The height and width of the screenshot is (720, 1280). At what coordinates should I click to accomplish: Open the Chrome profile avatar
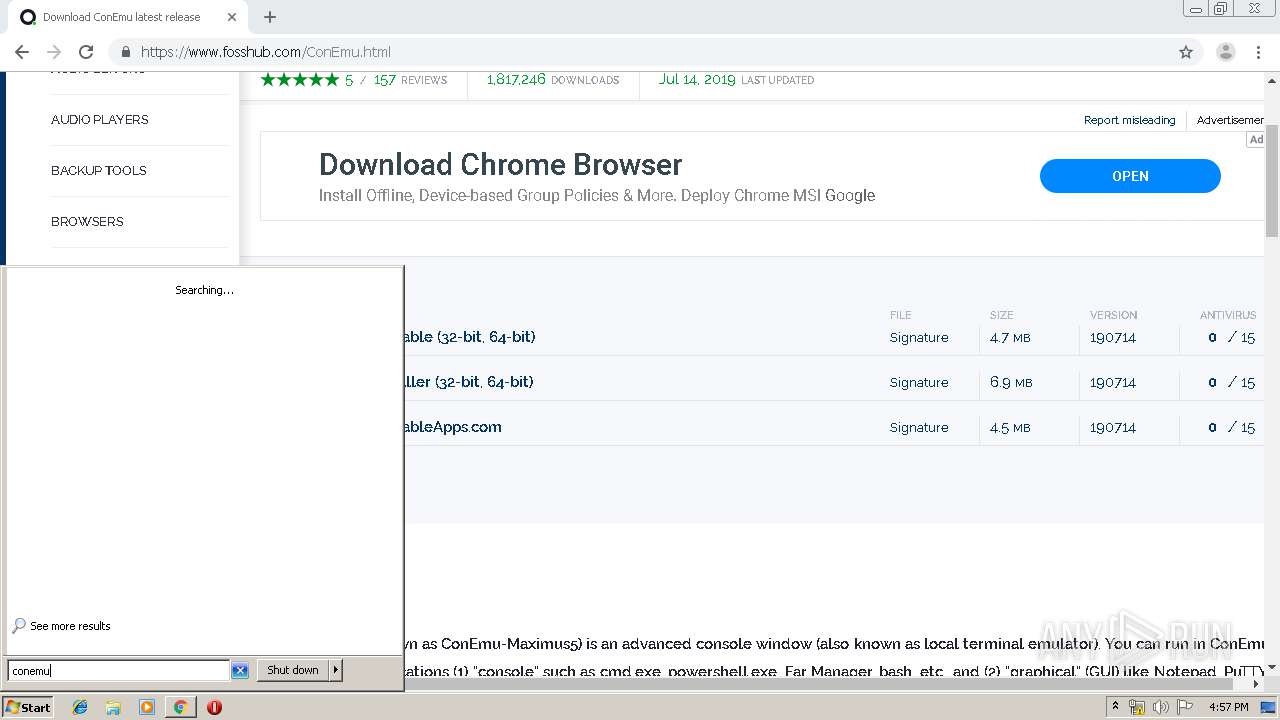point(1226,52)
